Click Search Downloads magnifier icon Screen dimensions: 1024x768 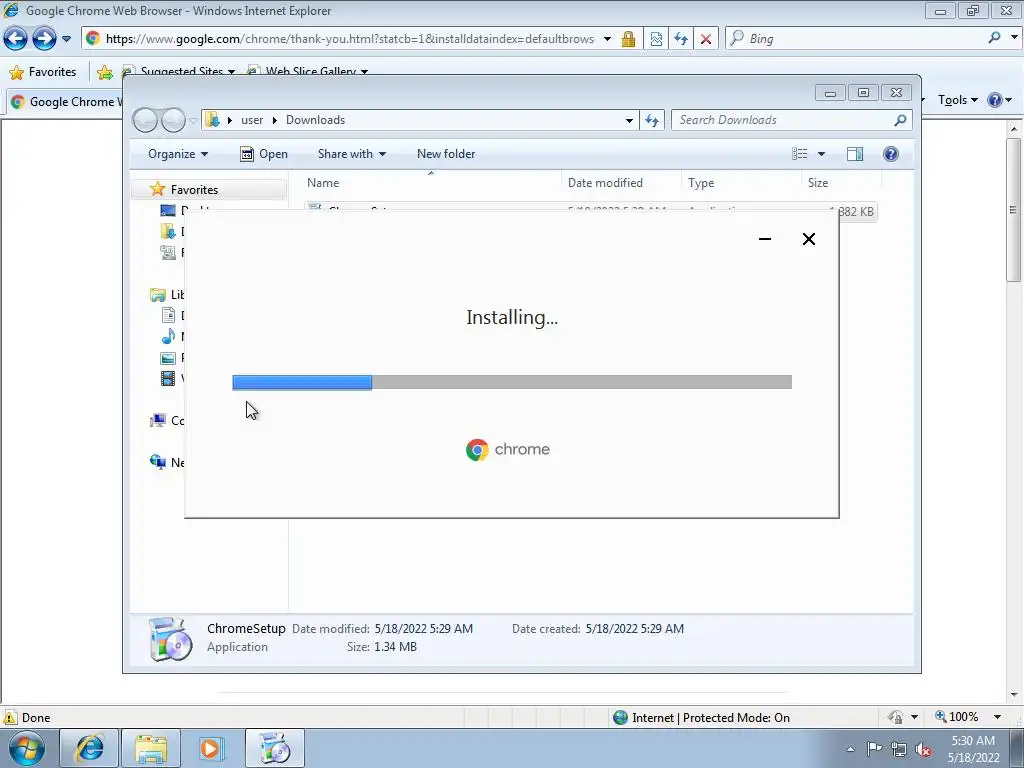tap(901, 120)
